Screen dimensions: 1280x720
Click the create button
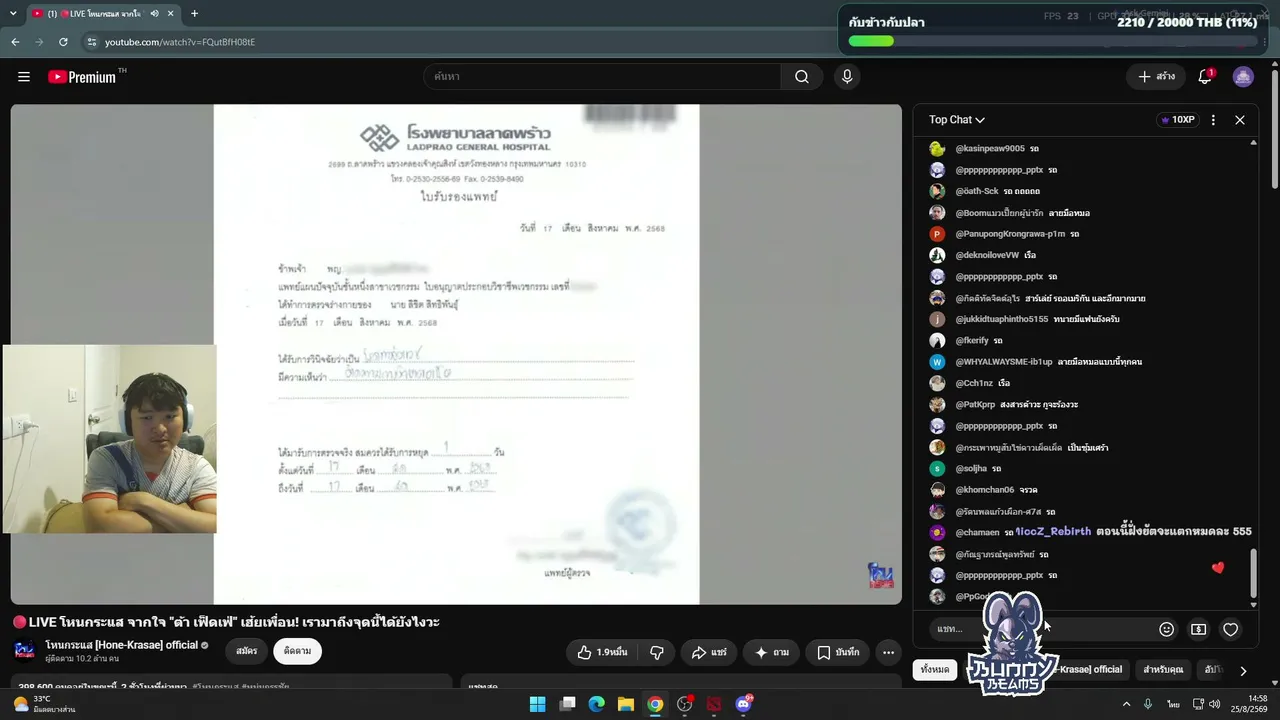coord(1157,77)
